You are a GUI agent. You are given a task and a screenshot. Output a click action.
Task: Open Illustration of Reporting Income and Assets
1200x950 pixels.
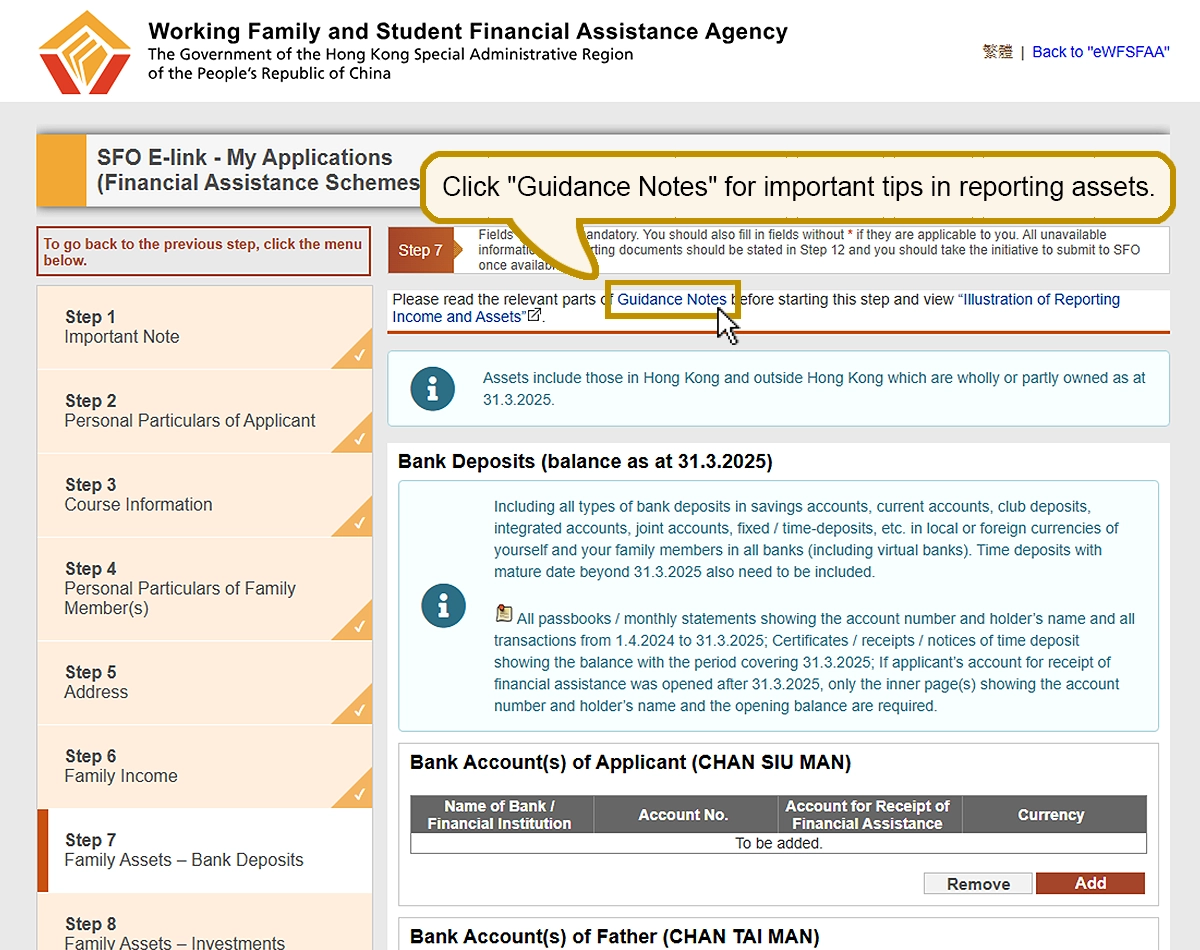[x=756, y=308]
